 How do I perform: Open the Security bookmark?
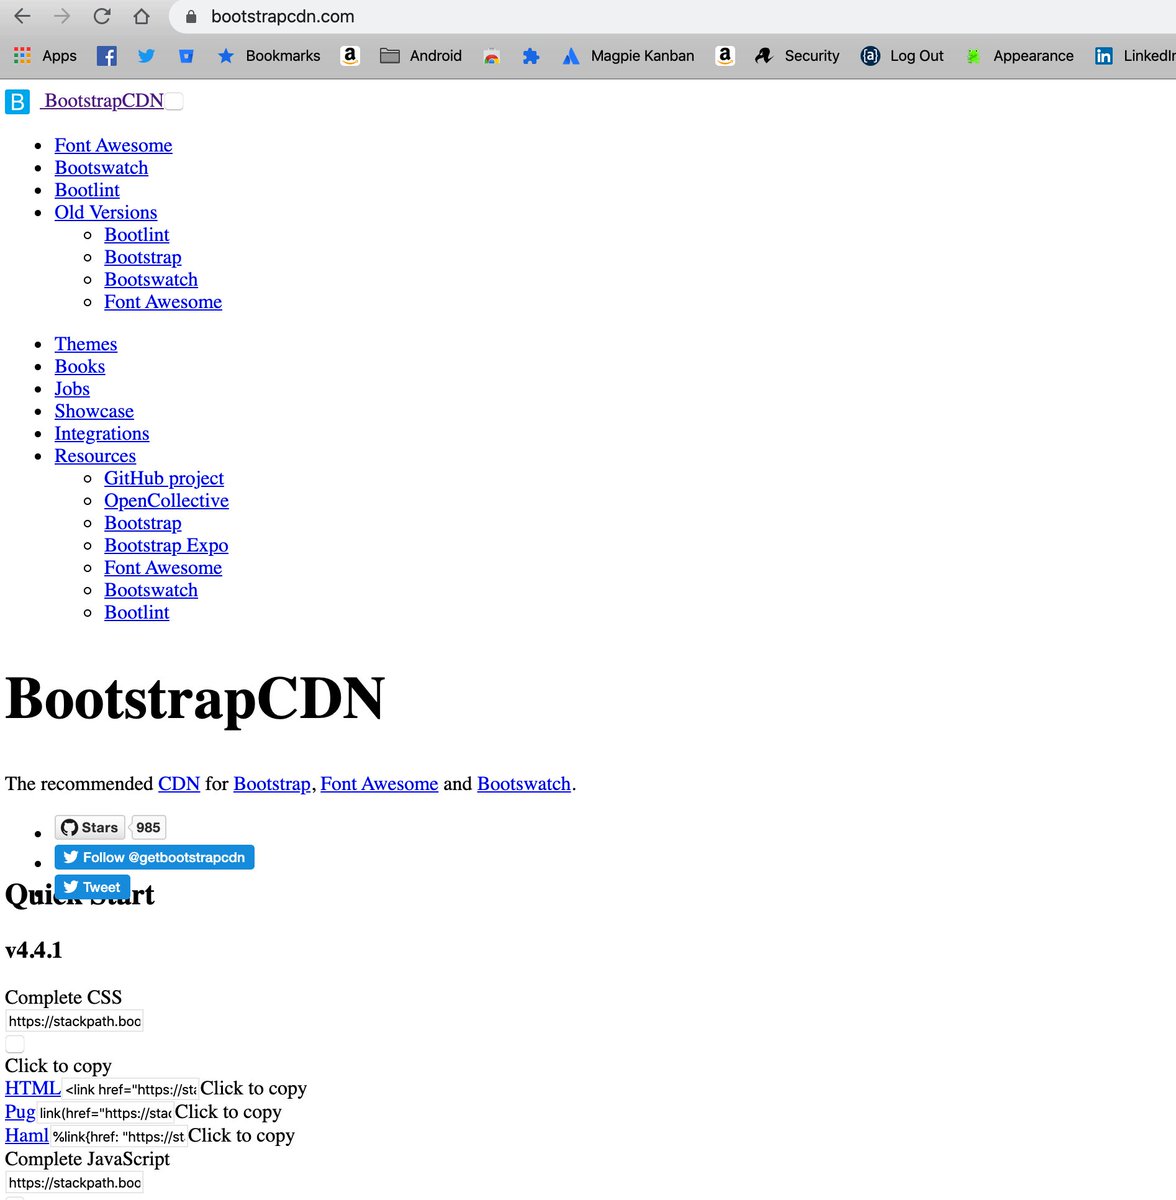pyautogui.click(x=797, y=56)
